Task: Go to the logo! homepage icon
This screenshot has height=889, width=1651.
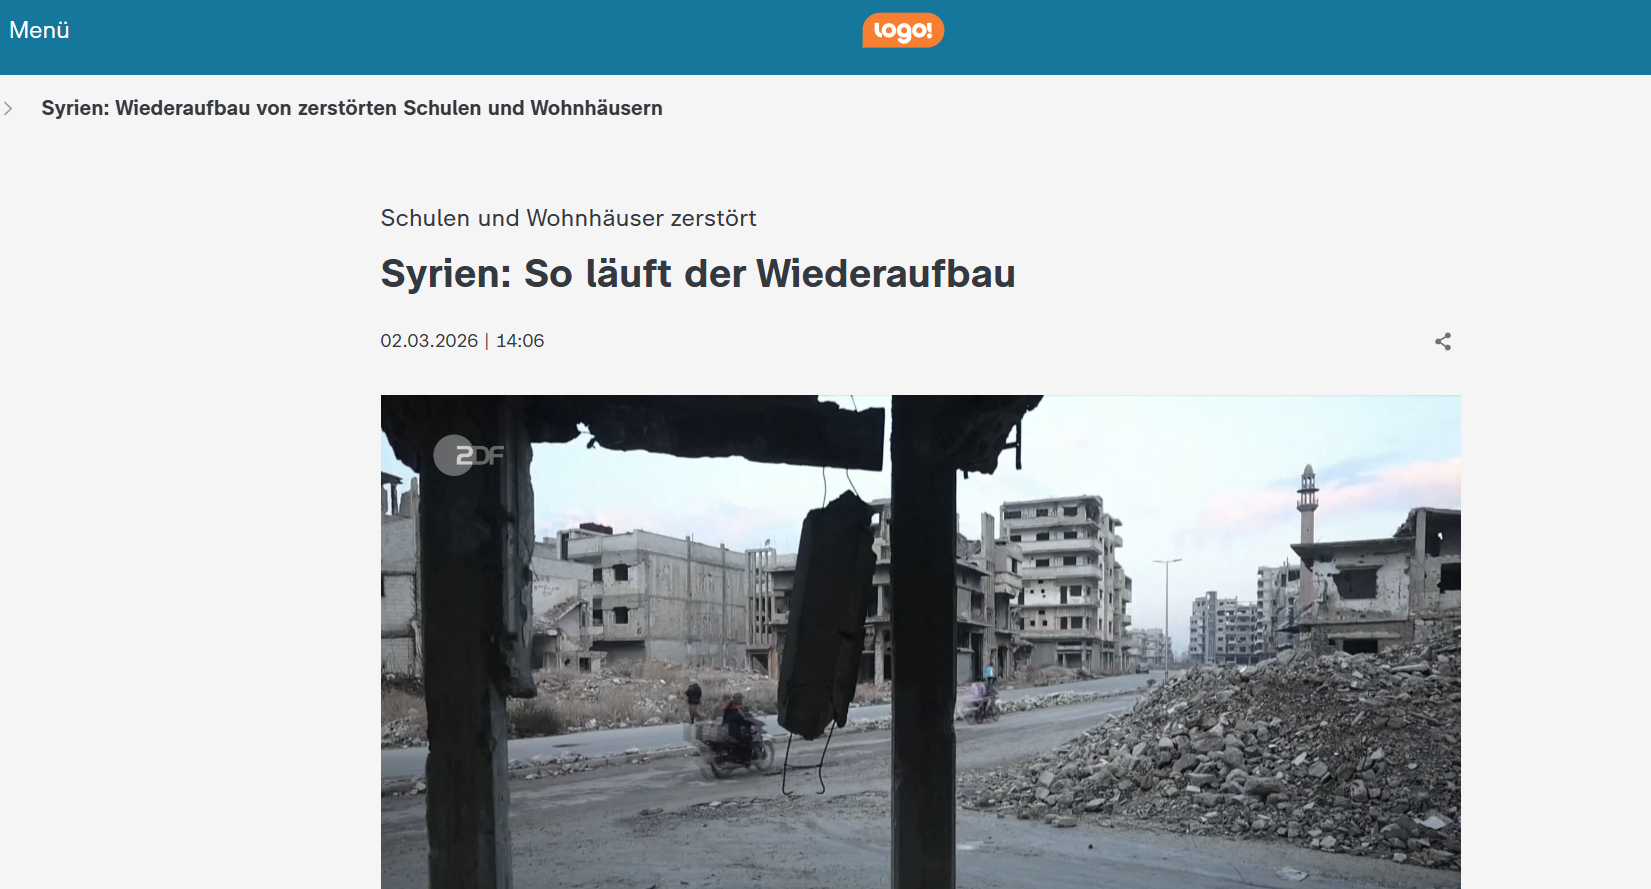Action: click(903, 30)
